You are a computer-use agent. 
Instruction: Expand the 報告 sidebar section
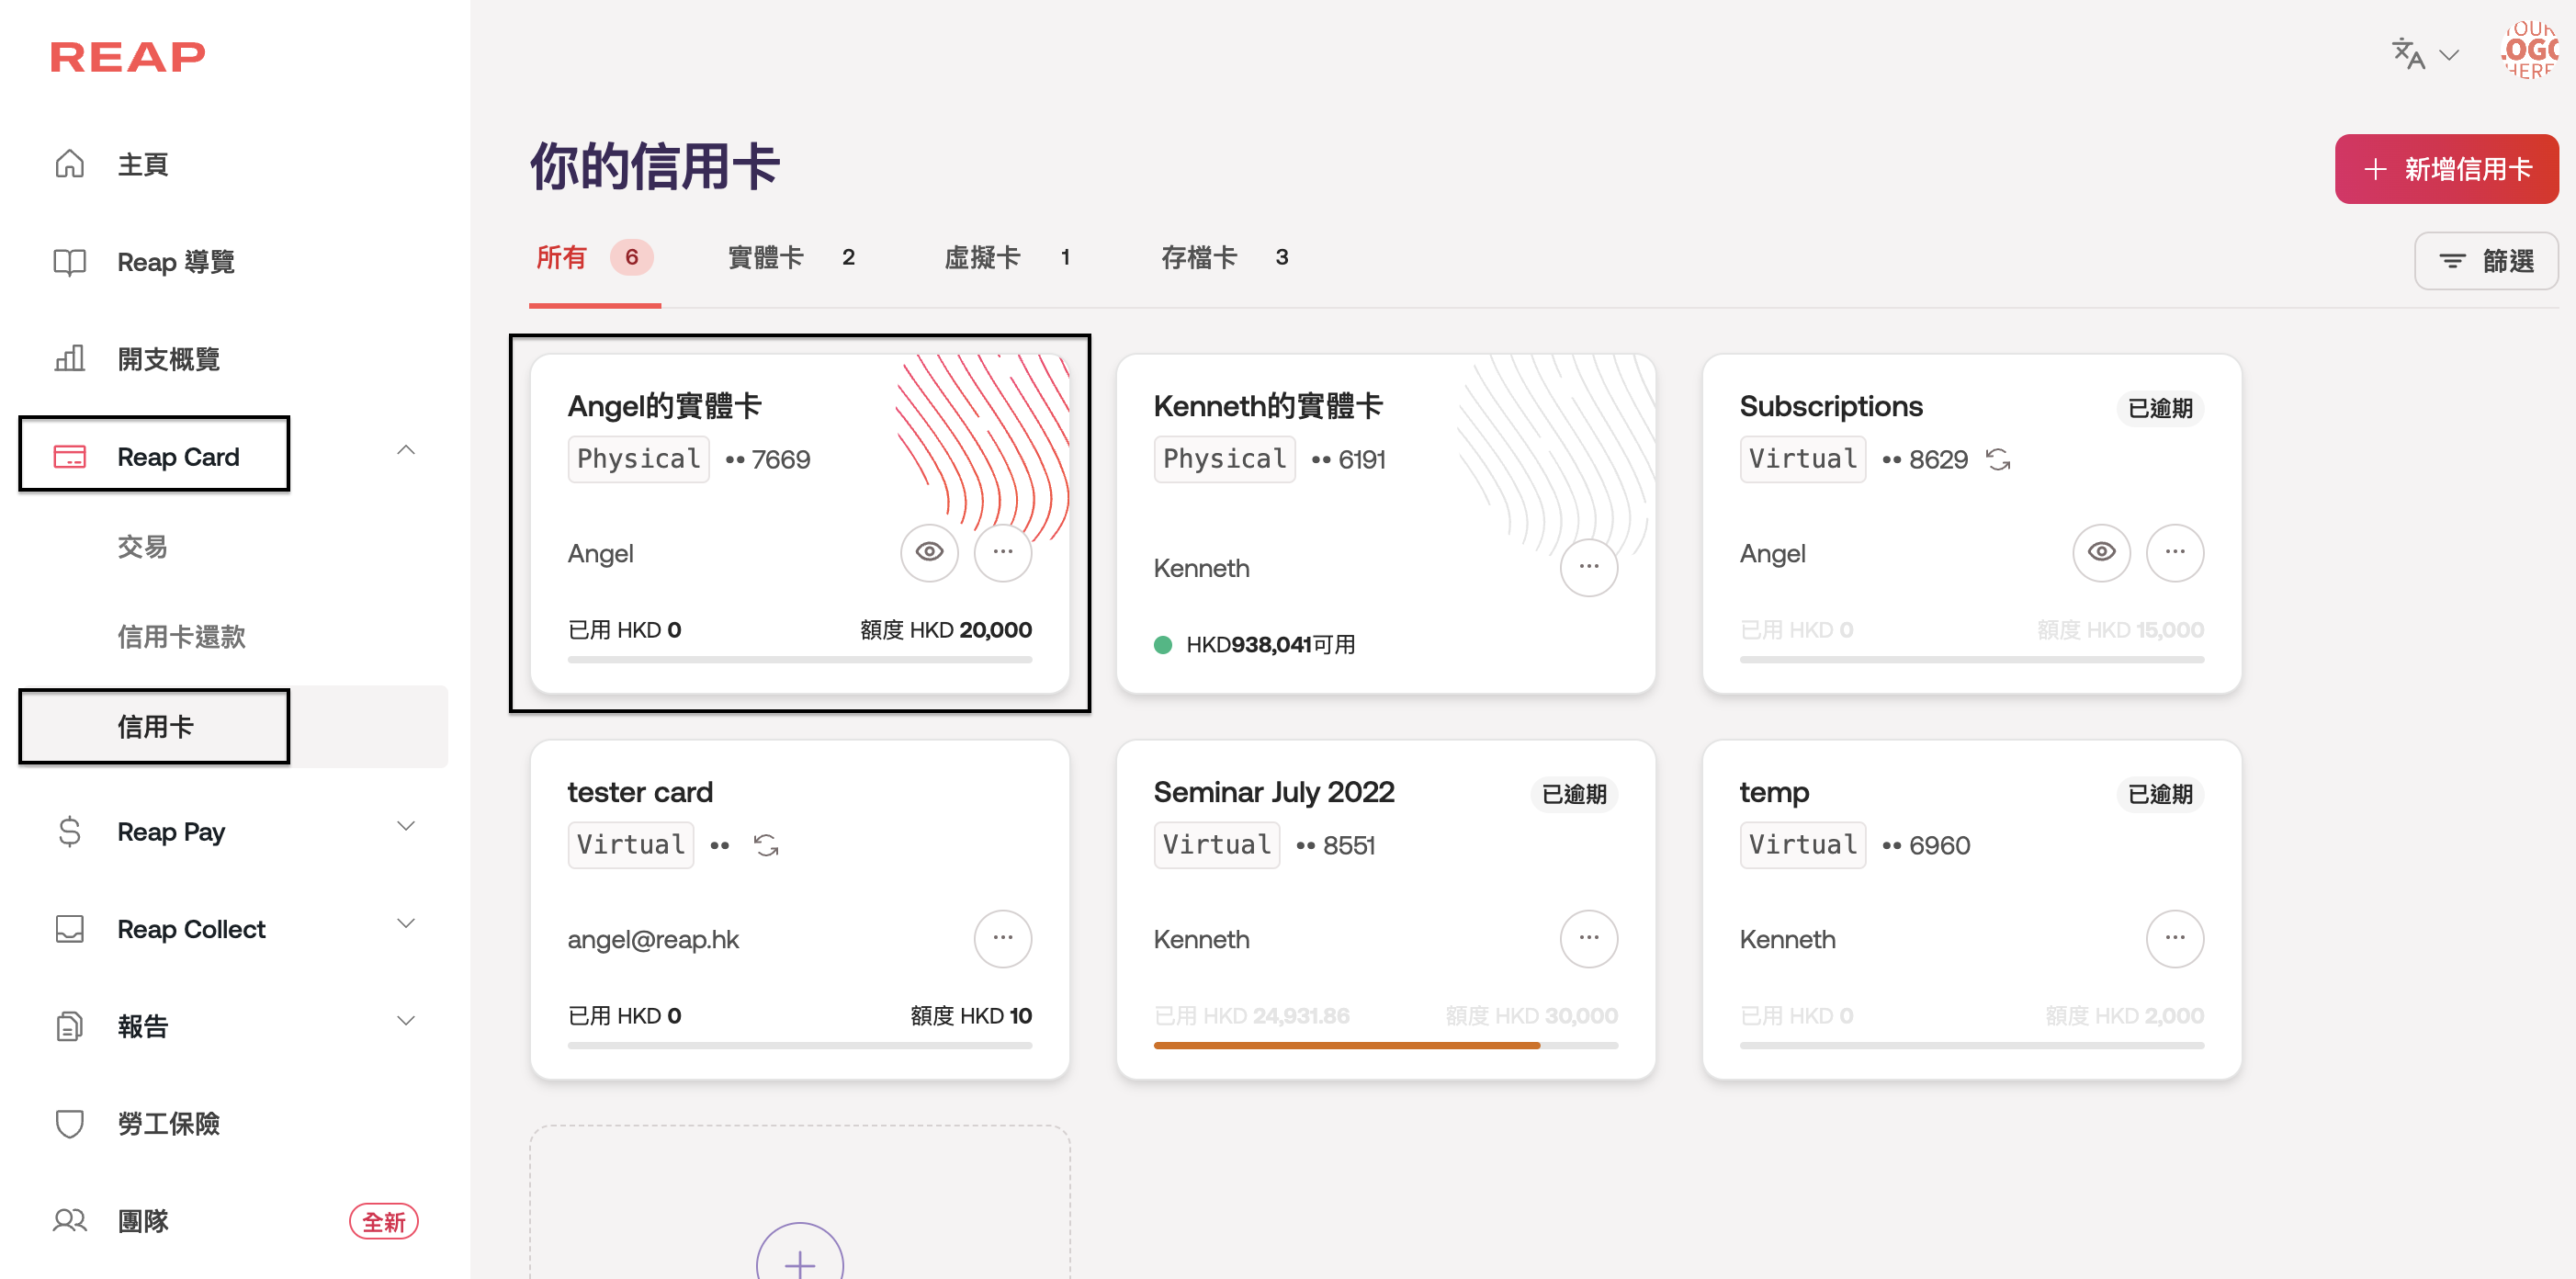(x=405, y=1021)
